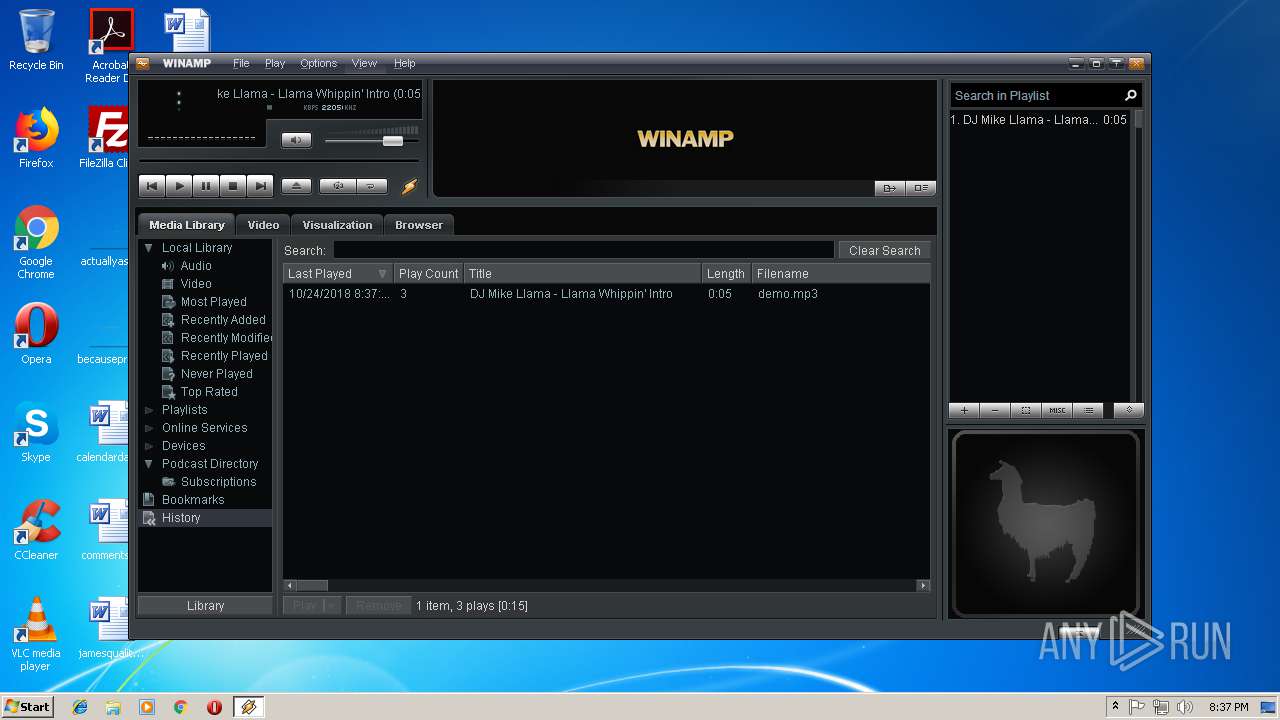Select the Top Rated view
The height and width of the screenshot is (720, 1280).
pyautogui.click(x=209, y=392)
